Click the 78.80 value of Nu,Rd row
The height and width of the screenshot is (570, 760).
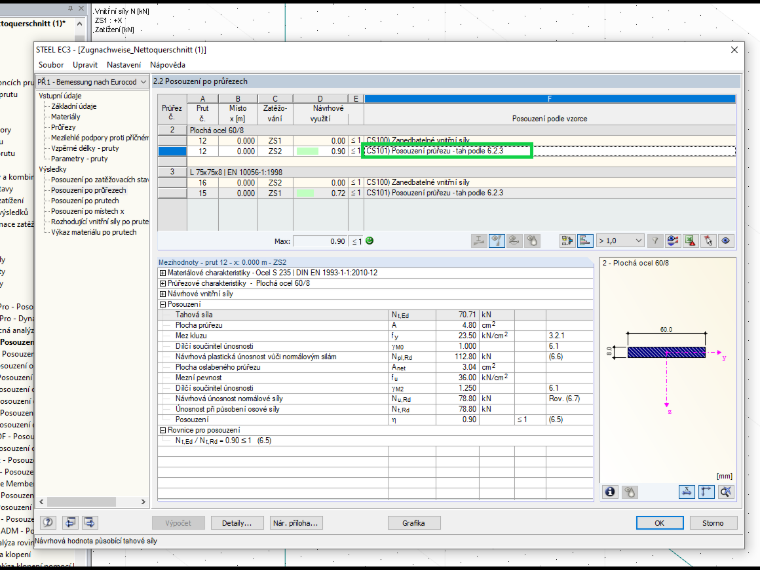click(457, 398)
